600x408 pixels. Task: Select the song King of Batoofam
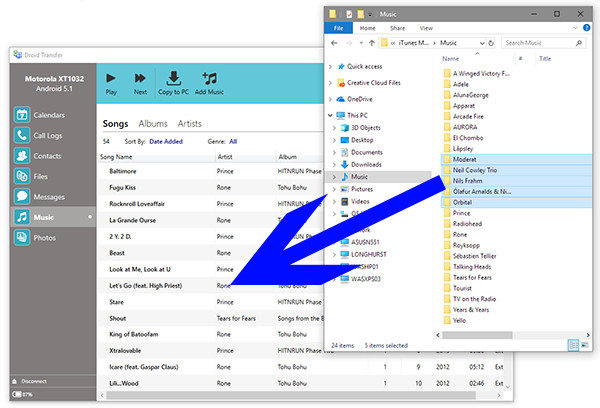[x=134, y=335]
